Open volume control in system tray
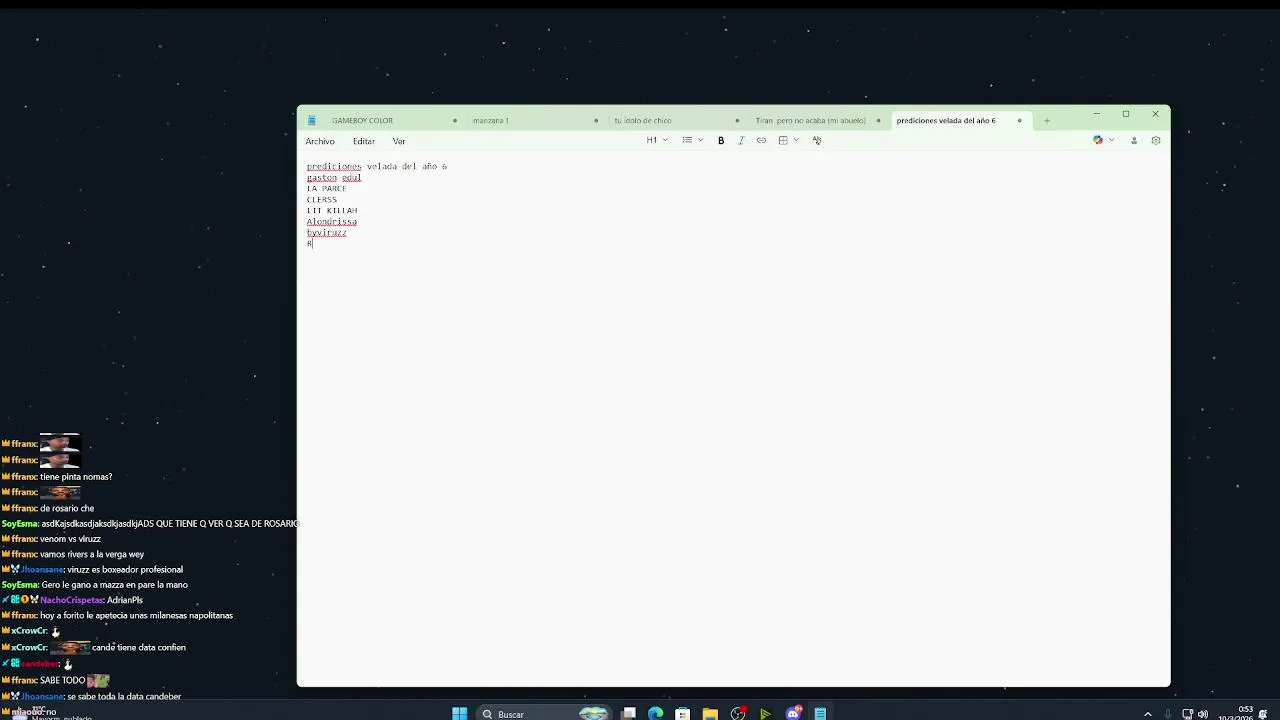 [x=1202, y=714]
